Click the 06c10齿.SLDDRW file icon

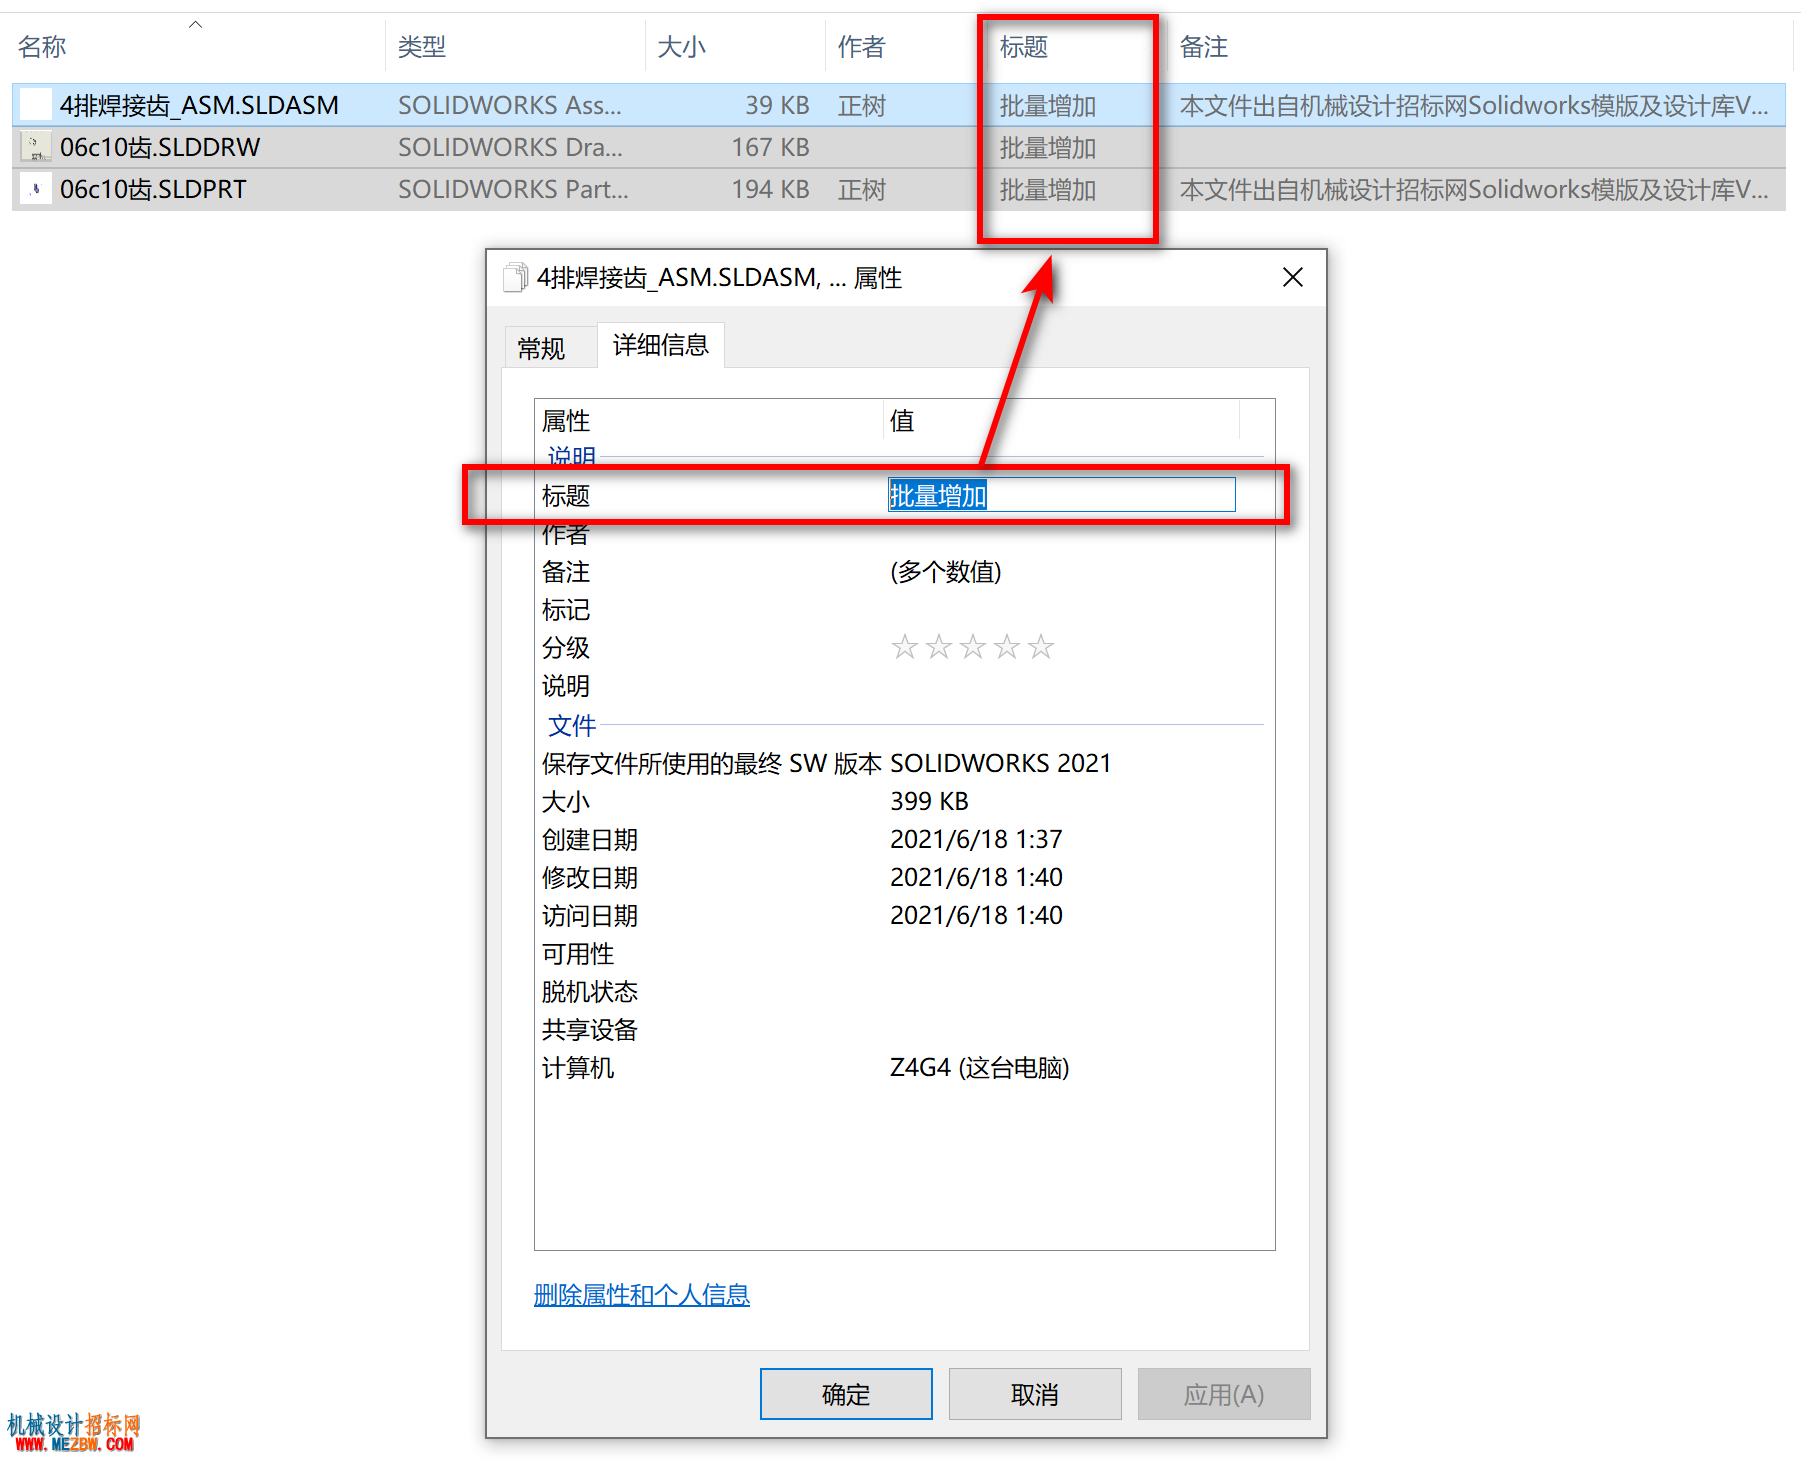click(x=36, y=147)
